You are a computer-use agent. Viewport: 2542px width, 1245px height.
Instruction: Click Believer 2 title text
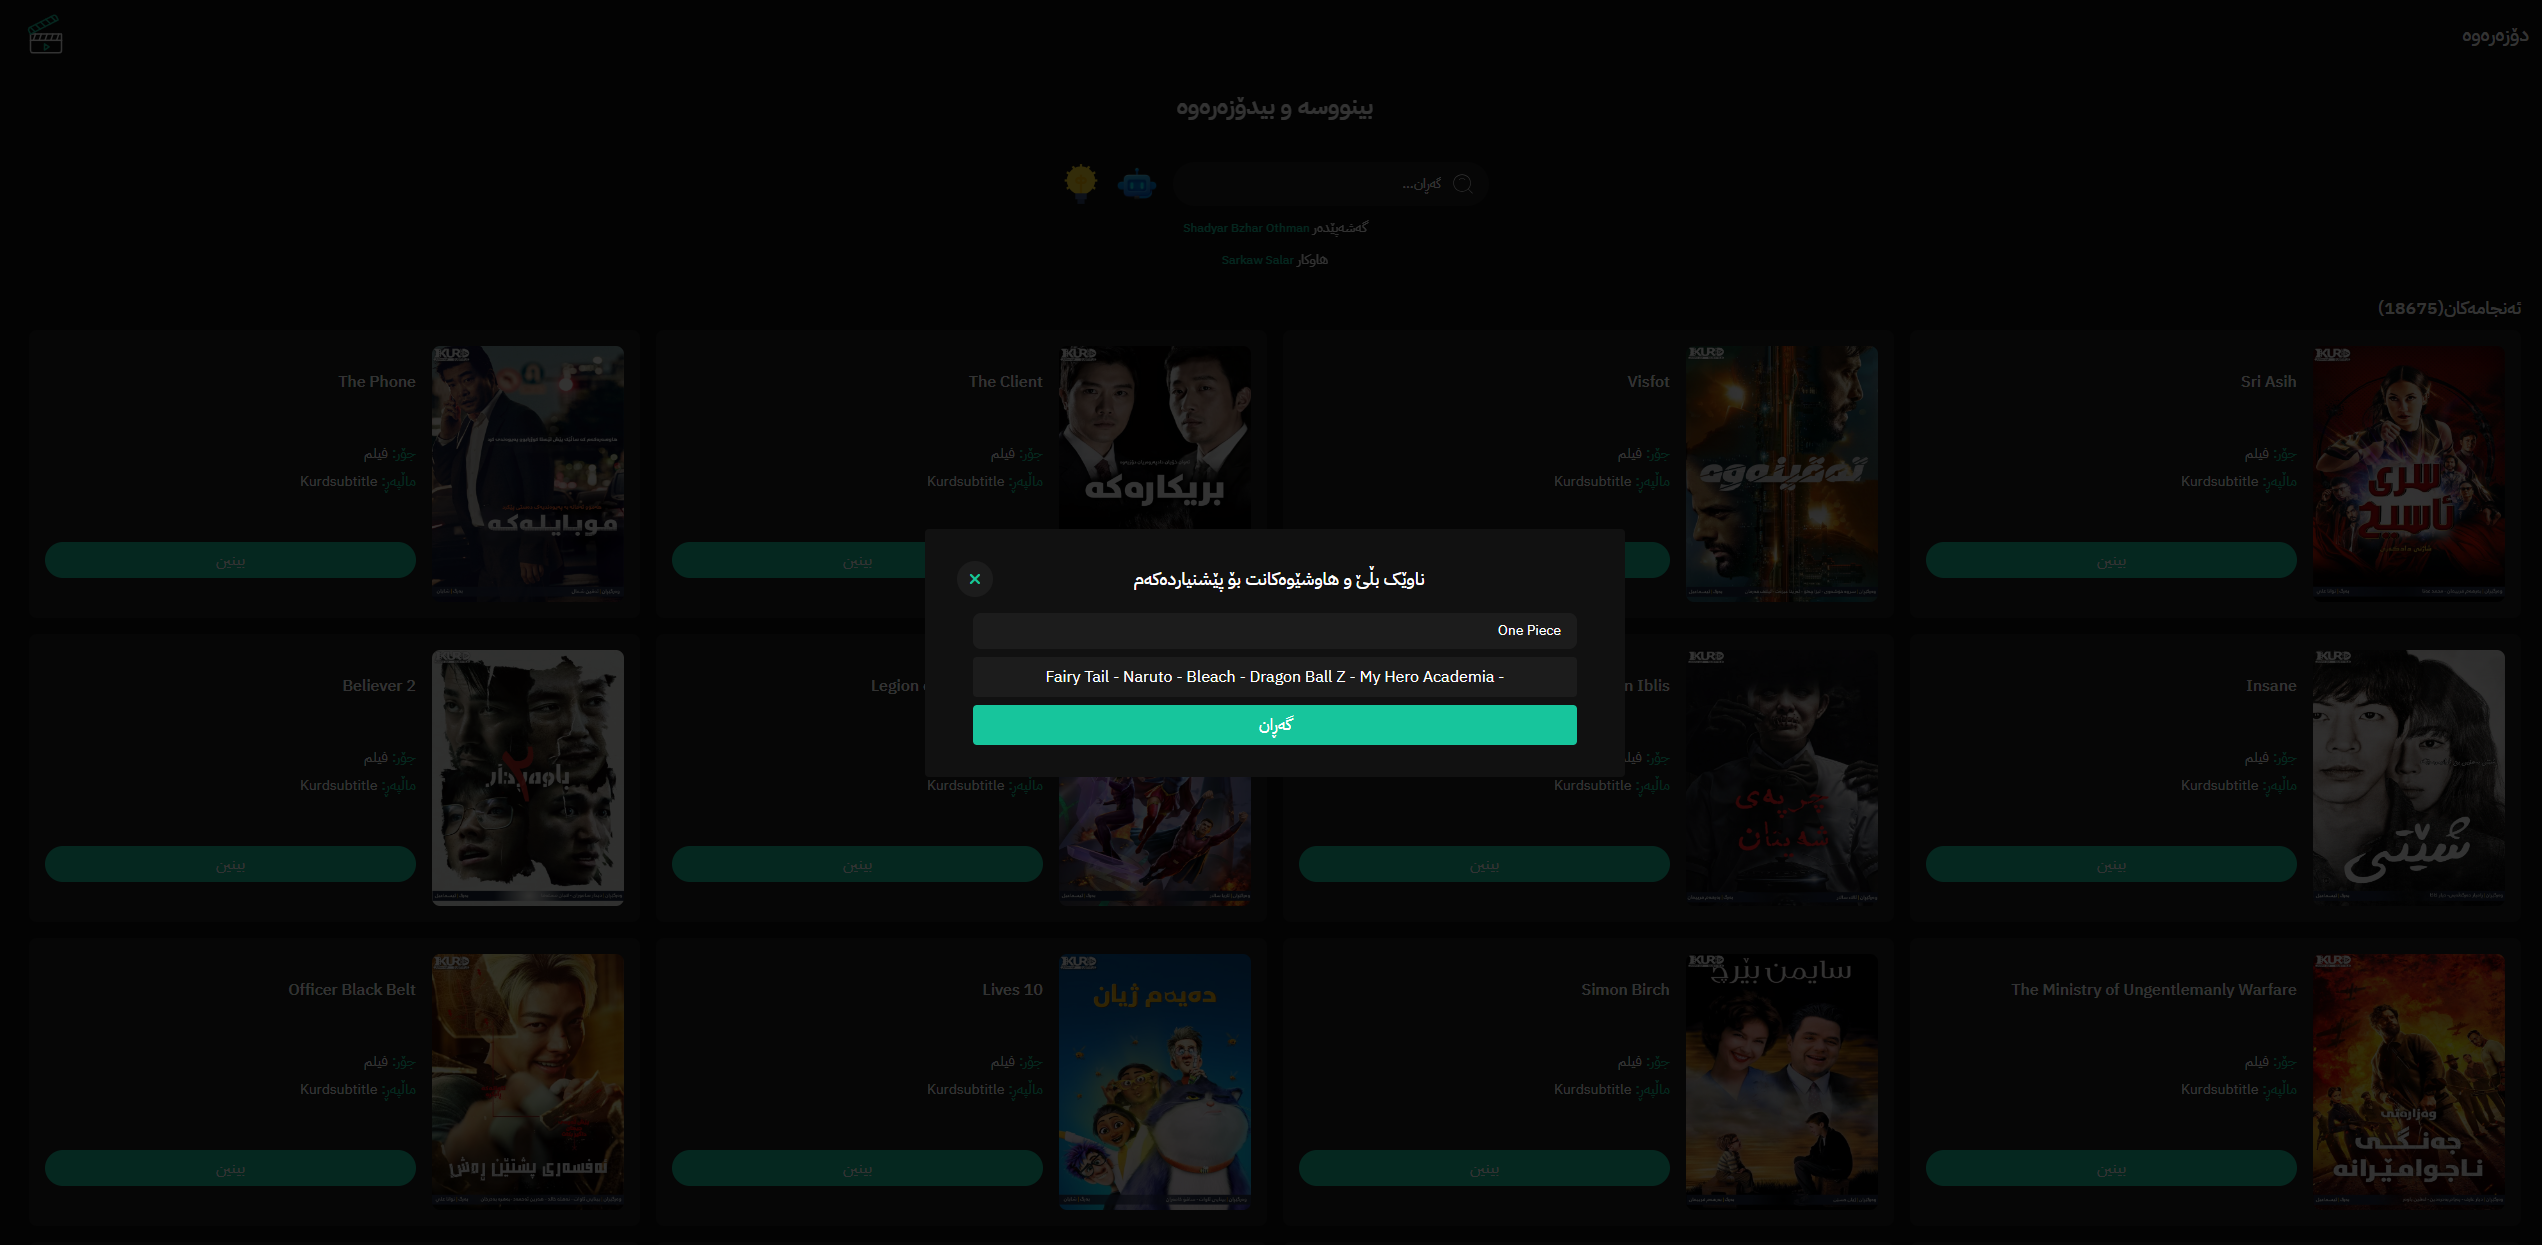click(379, 686)
